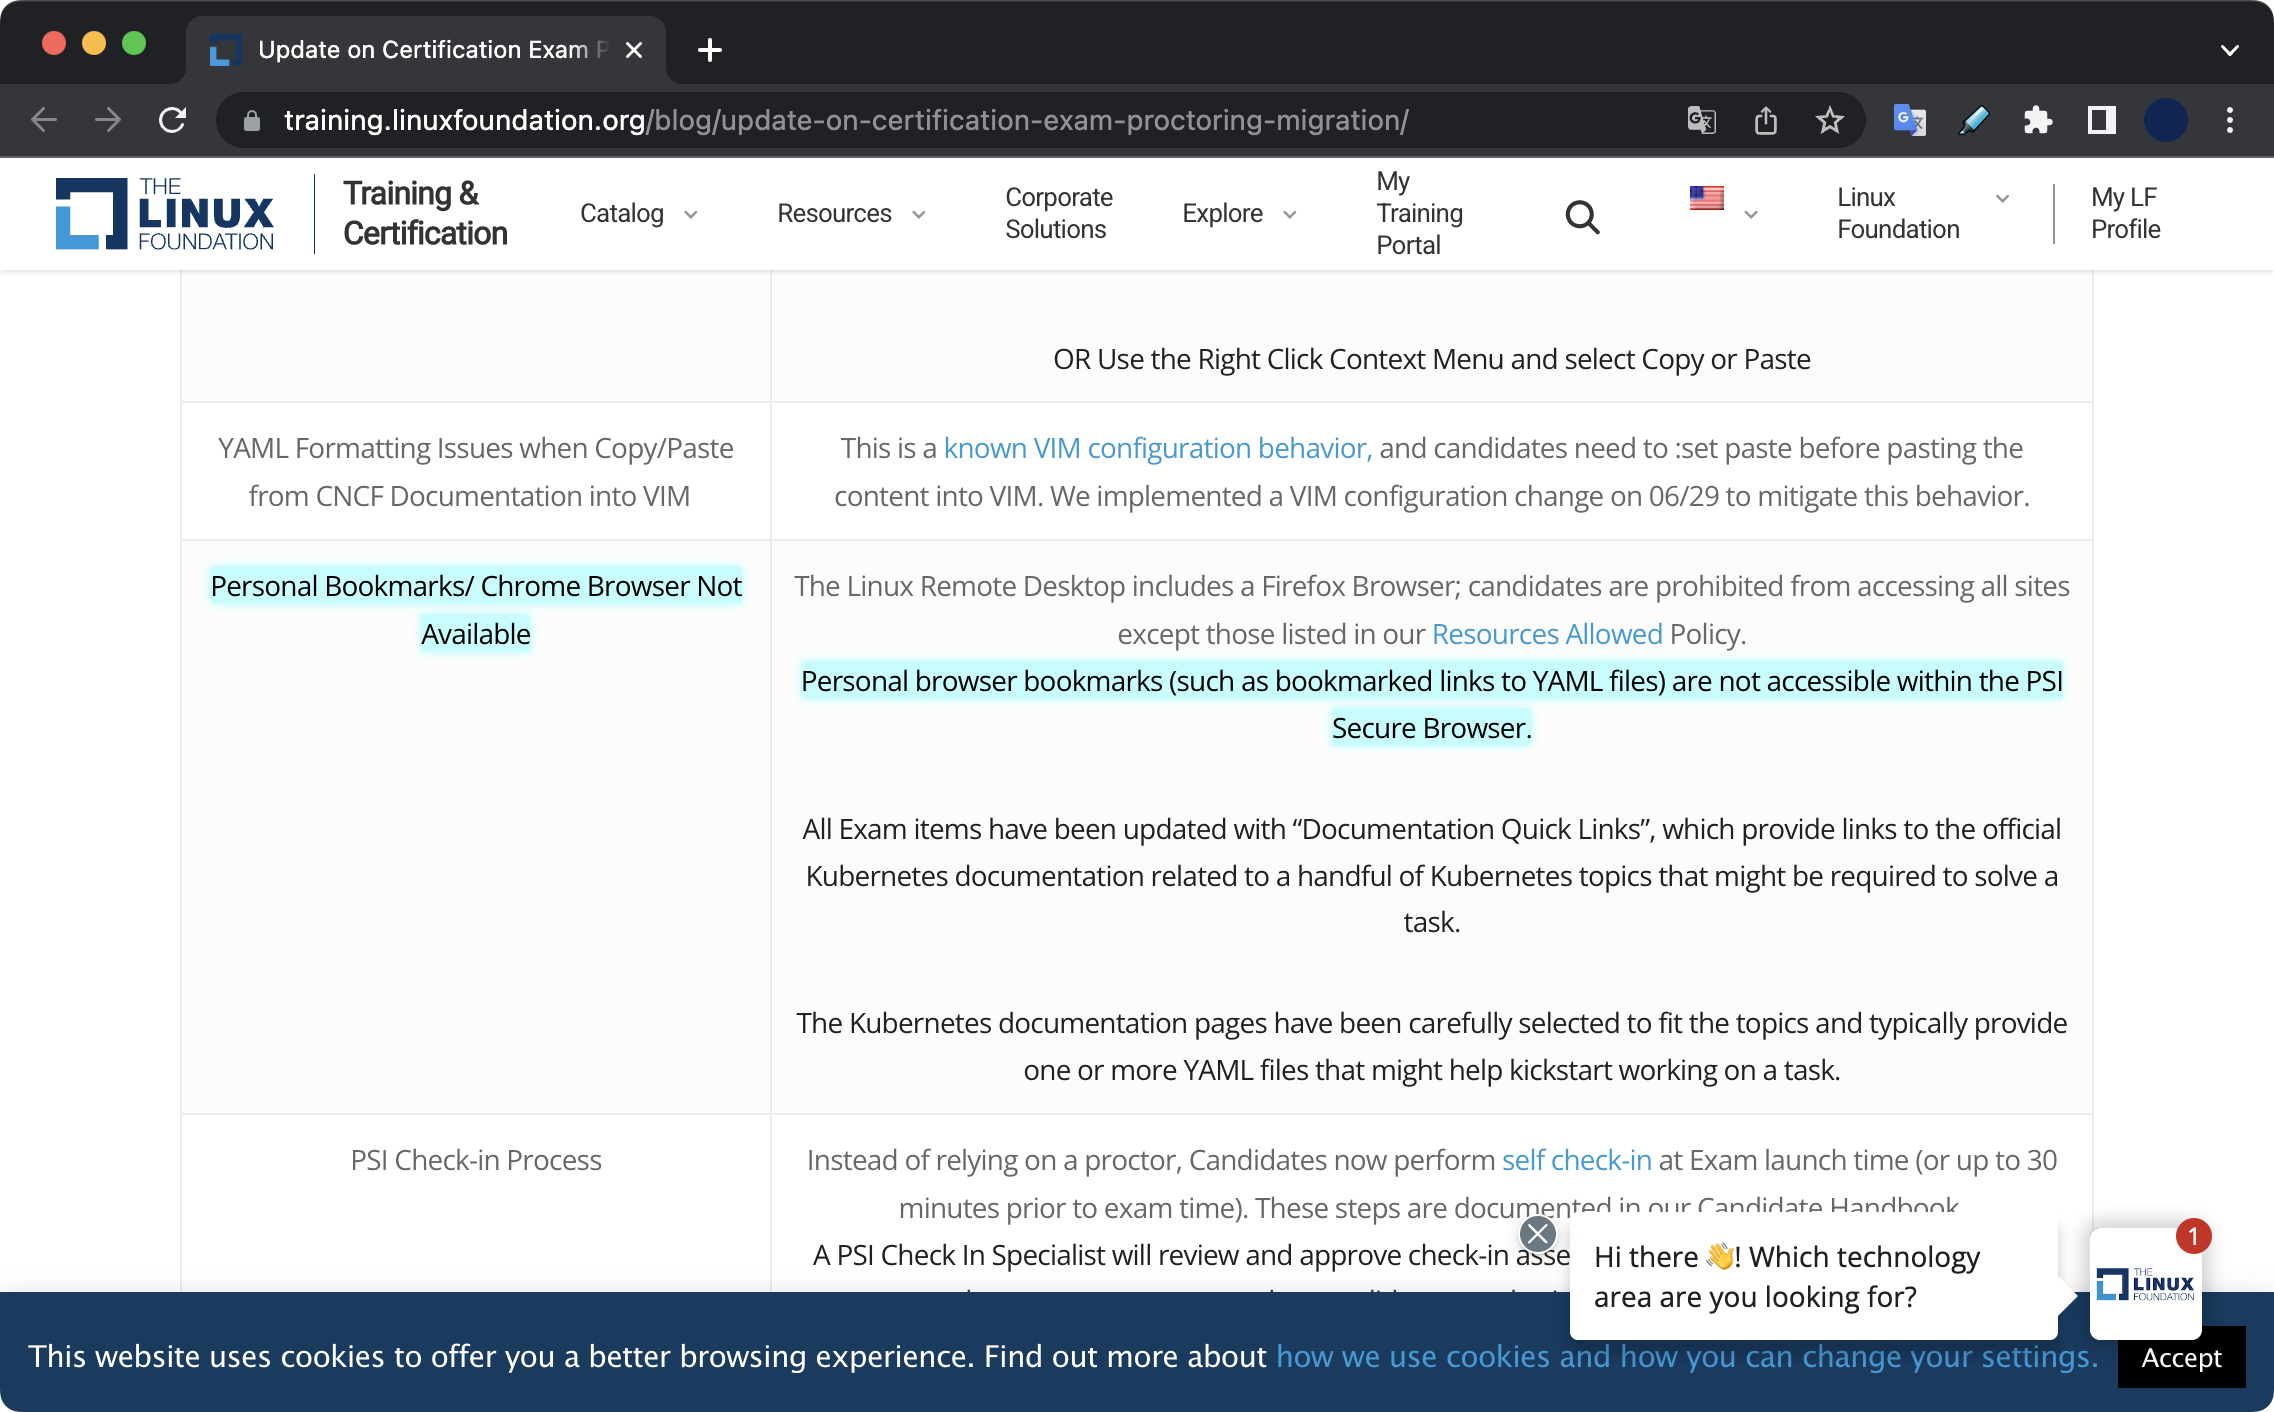The image size is (2274, 1412).
Task: Click the URL address bar field
Action: point(845,120)
